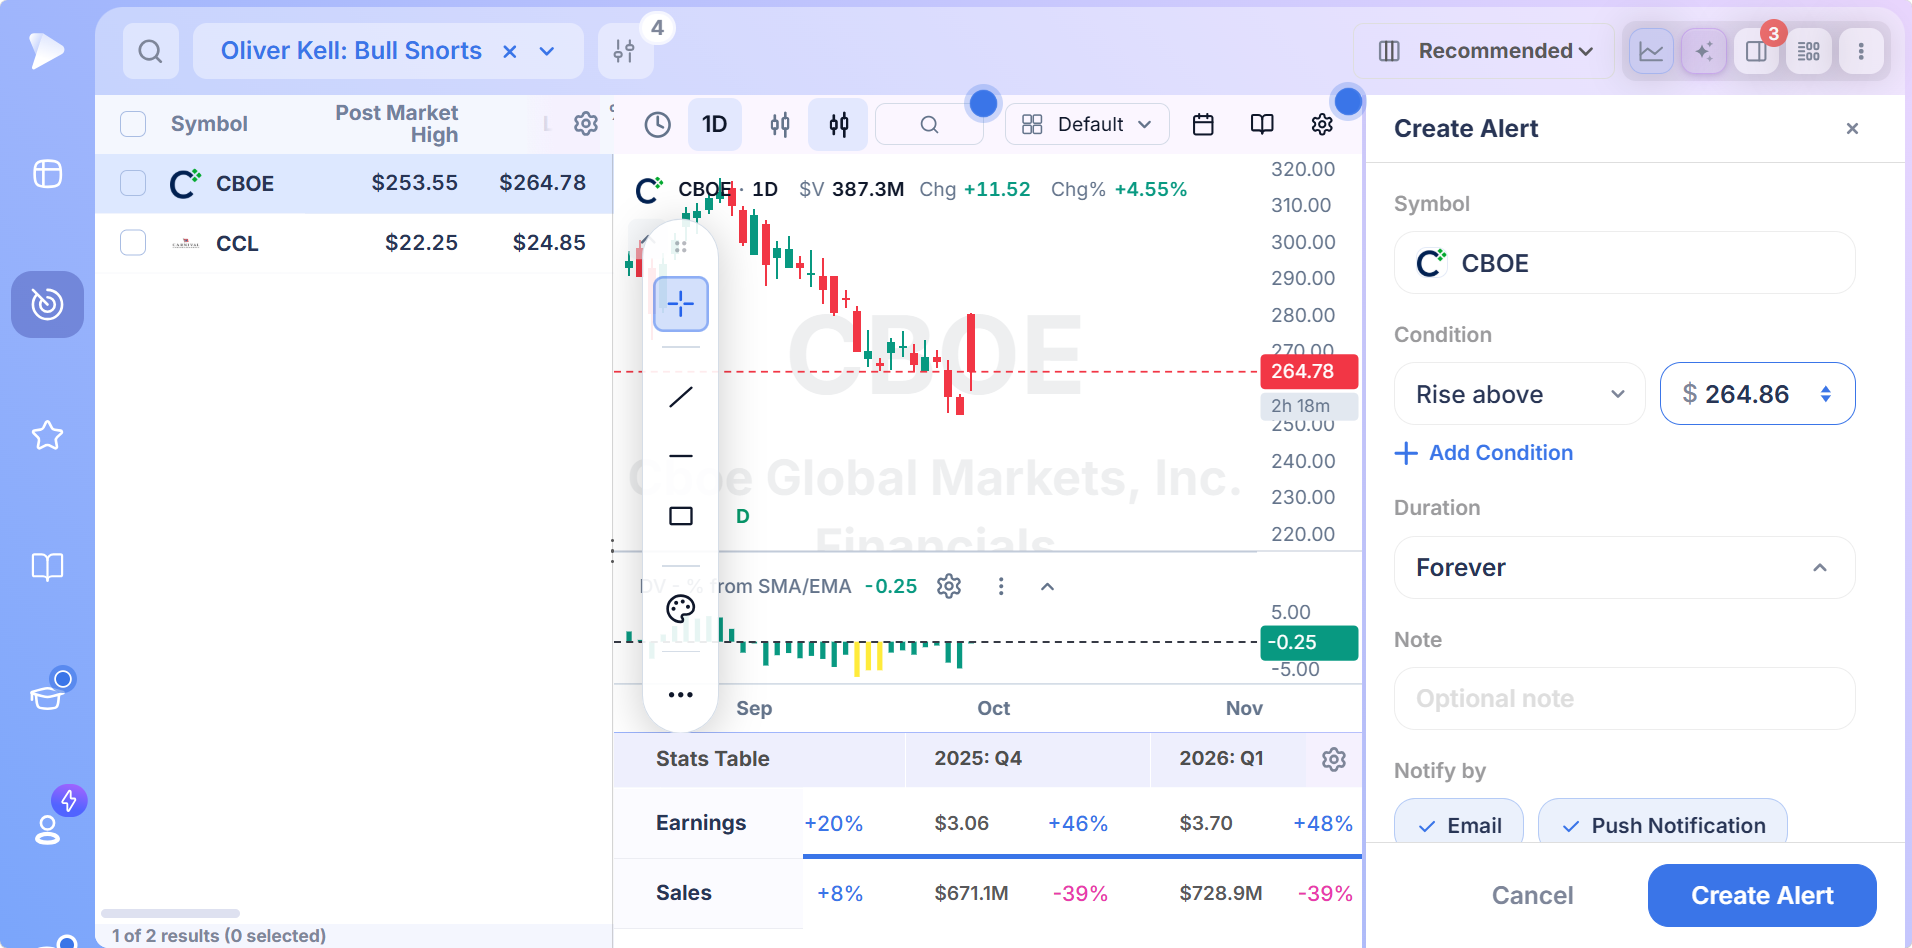Select the CCL row symbol text
The image size is (1912, 948).
(x=237, y=243)
